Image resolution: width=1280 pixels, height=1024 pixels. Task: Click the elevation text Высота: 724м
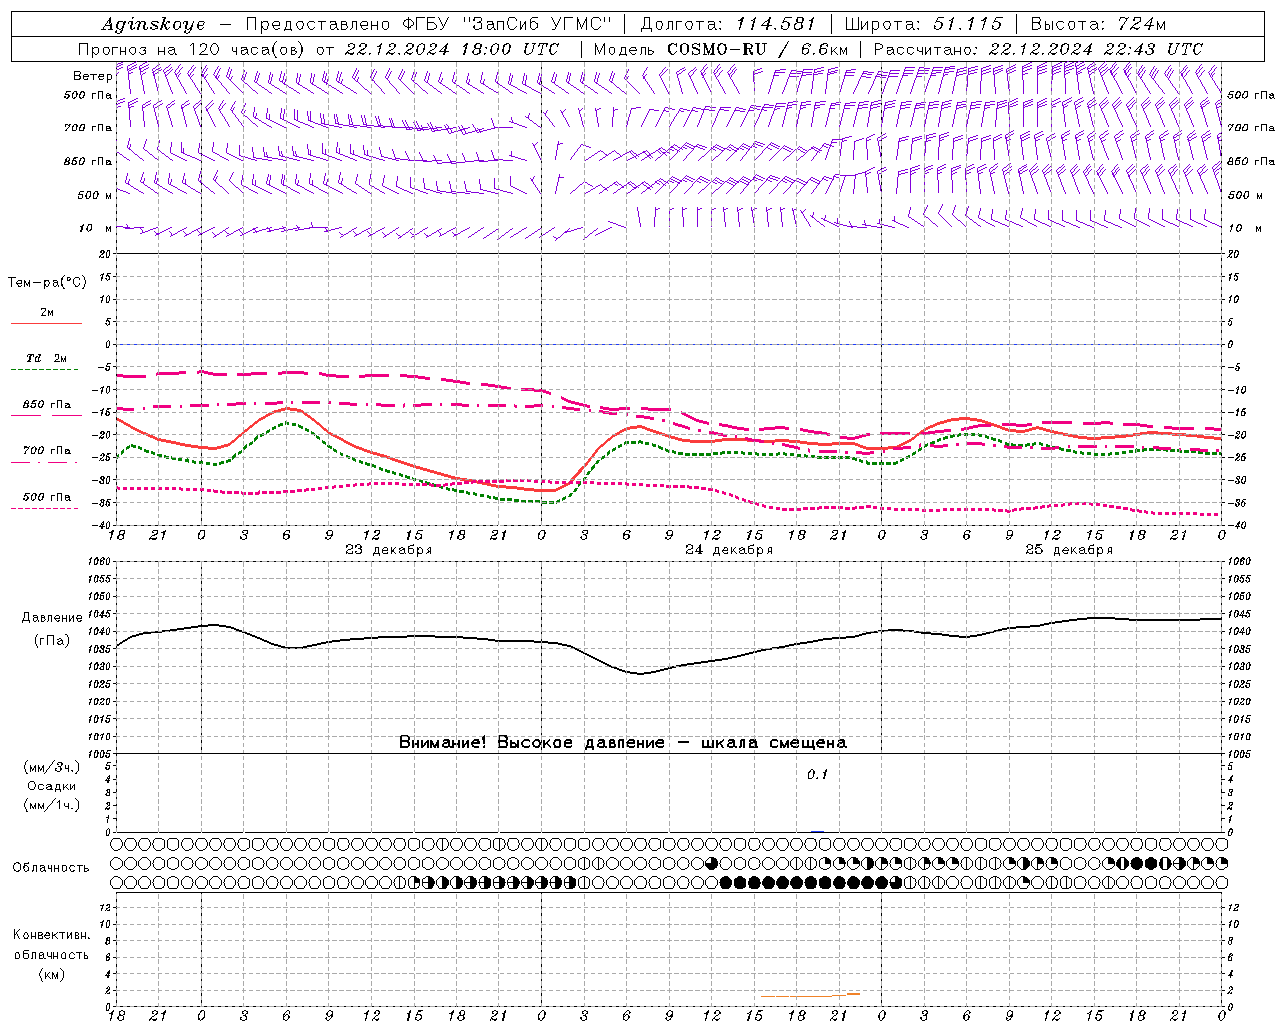[x=1098, y=24]
